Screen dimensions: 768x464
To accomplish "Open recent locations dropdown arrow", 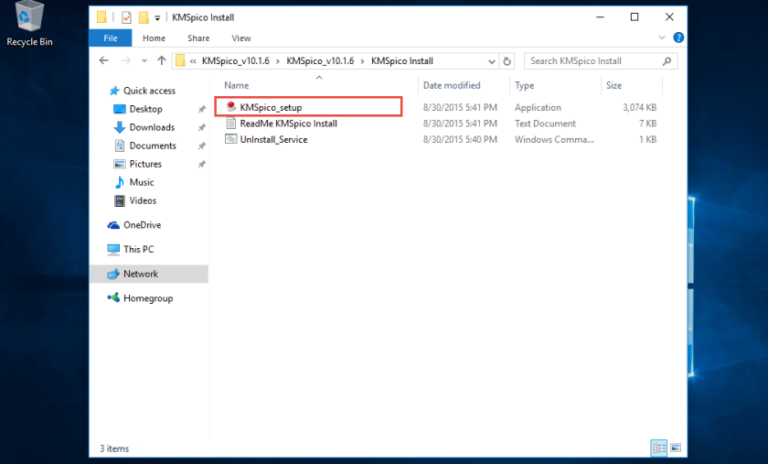I will point(144,61).
